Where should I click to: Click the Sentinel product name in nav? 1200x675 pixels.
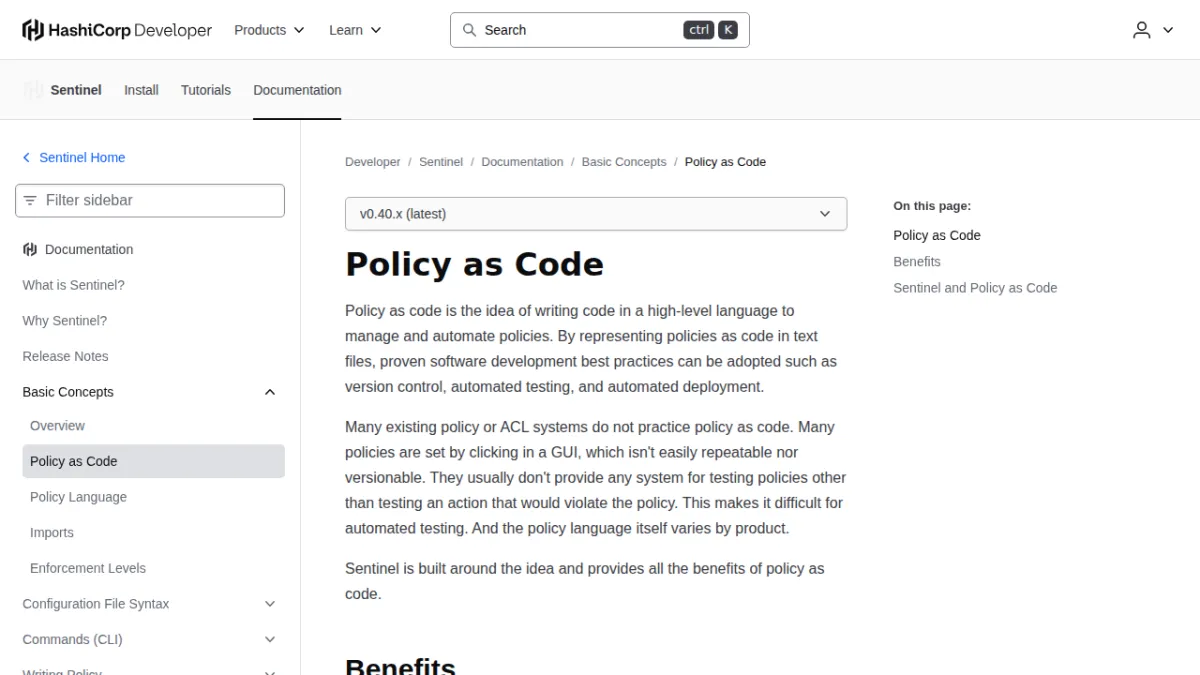[x=76, y=90]
